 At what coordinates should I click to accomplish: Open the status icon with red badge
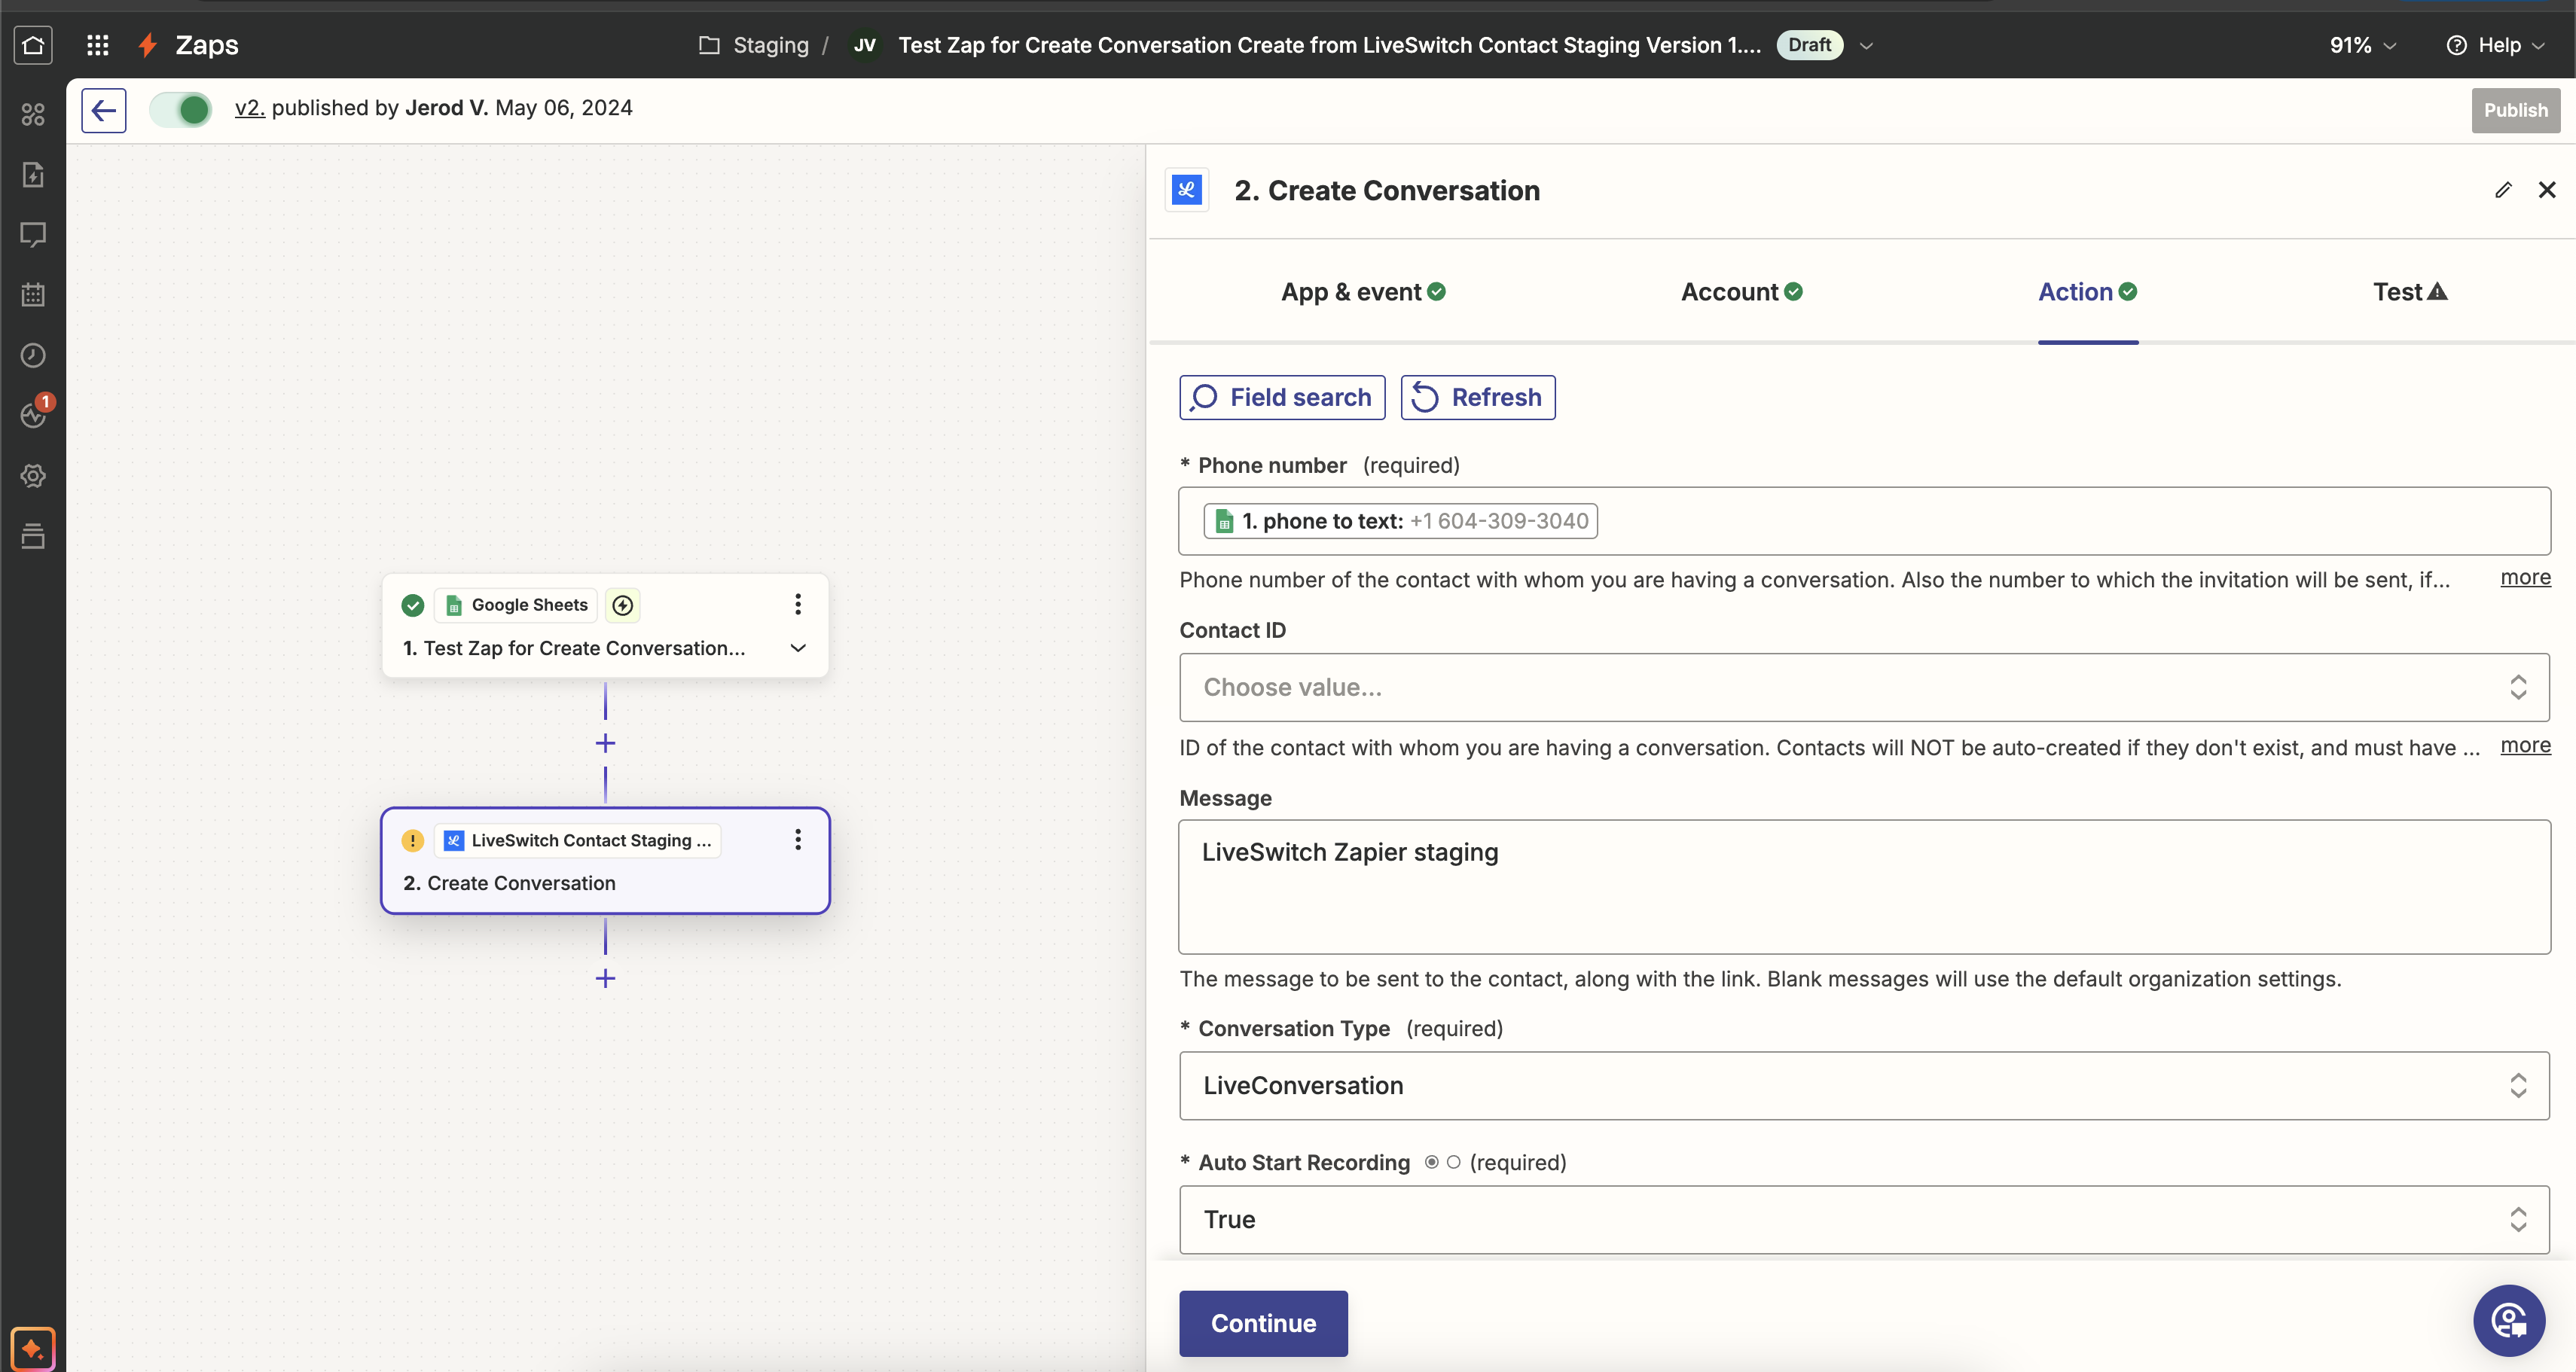click(35, 413)
